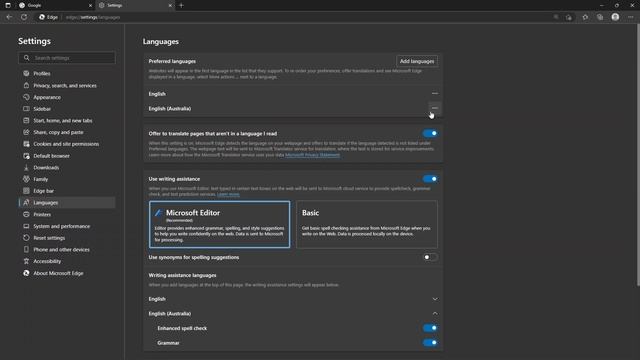The image size is (640, 360).
Task: Select the Basic writing assistance card
Action: pyautogui.click(x=367, y=224)
